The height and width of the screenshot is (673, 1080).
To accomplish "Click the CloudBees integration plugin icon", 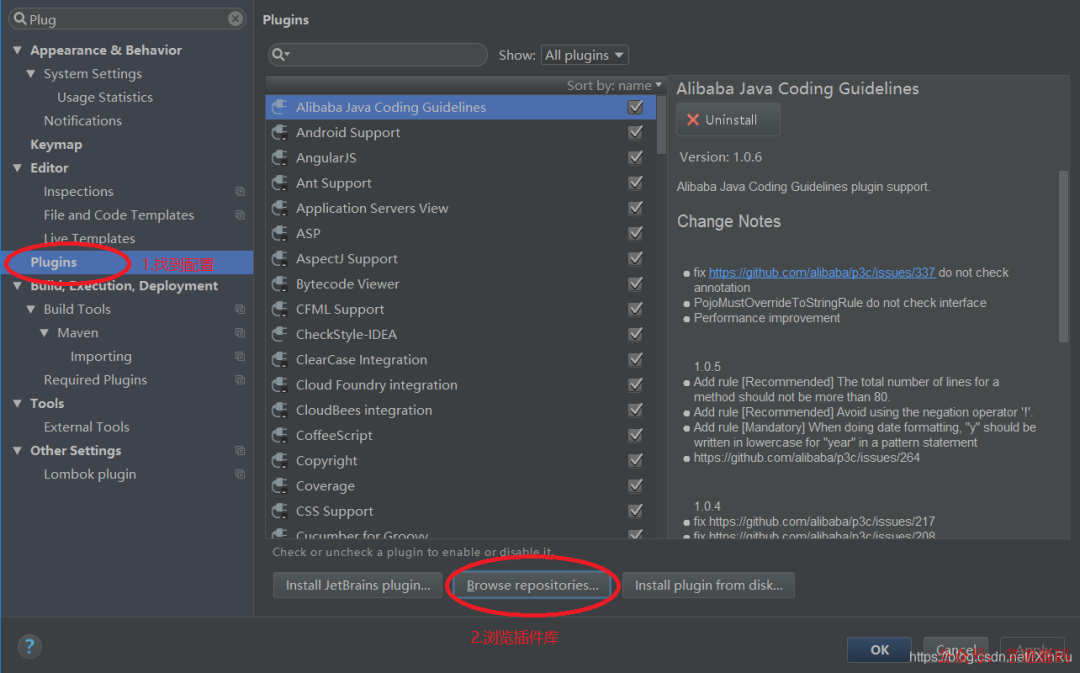I will [x=280, y=410].
